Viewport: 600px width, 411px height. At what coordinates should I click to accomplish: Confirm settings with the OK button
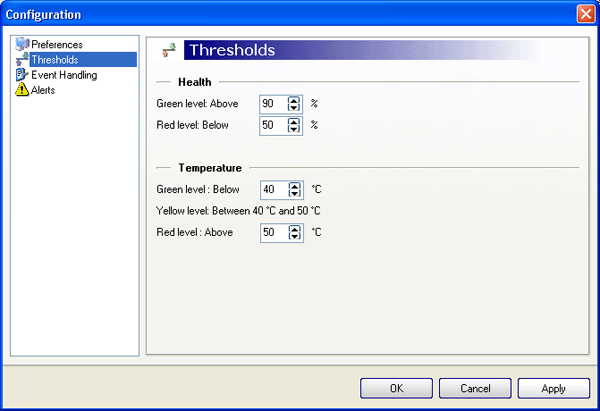pyautogui.click(x=396, y=388)
